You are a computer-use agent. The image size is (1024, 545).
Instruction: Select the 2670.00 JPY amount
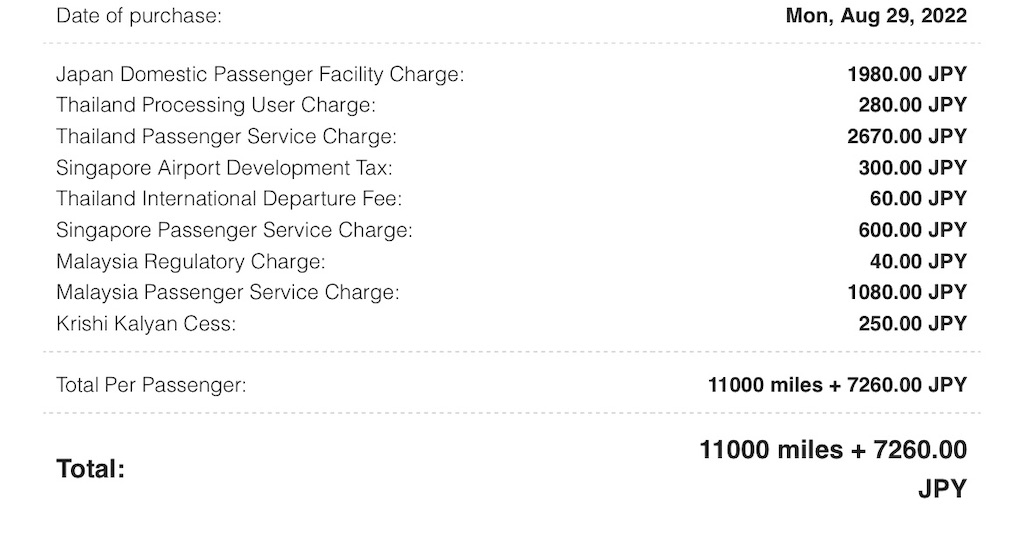(x=907, y=136)
